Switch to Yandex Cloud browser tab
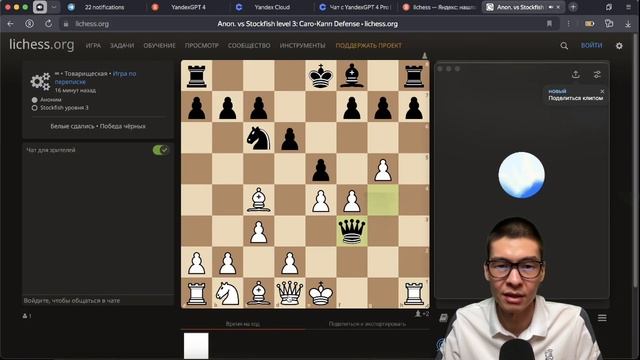This screenshot has height=360, width=640. click(272, 7)
